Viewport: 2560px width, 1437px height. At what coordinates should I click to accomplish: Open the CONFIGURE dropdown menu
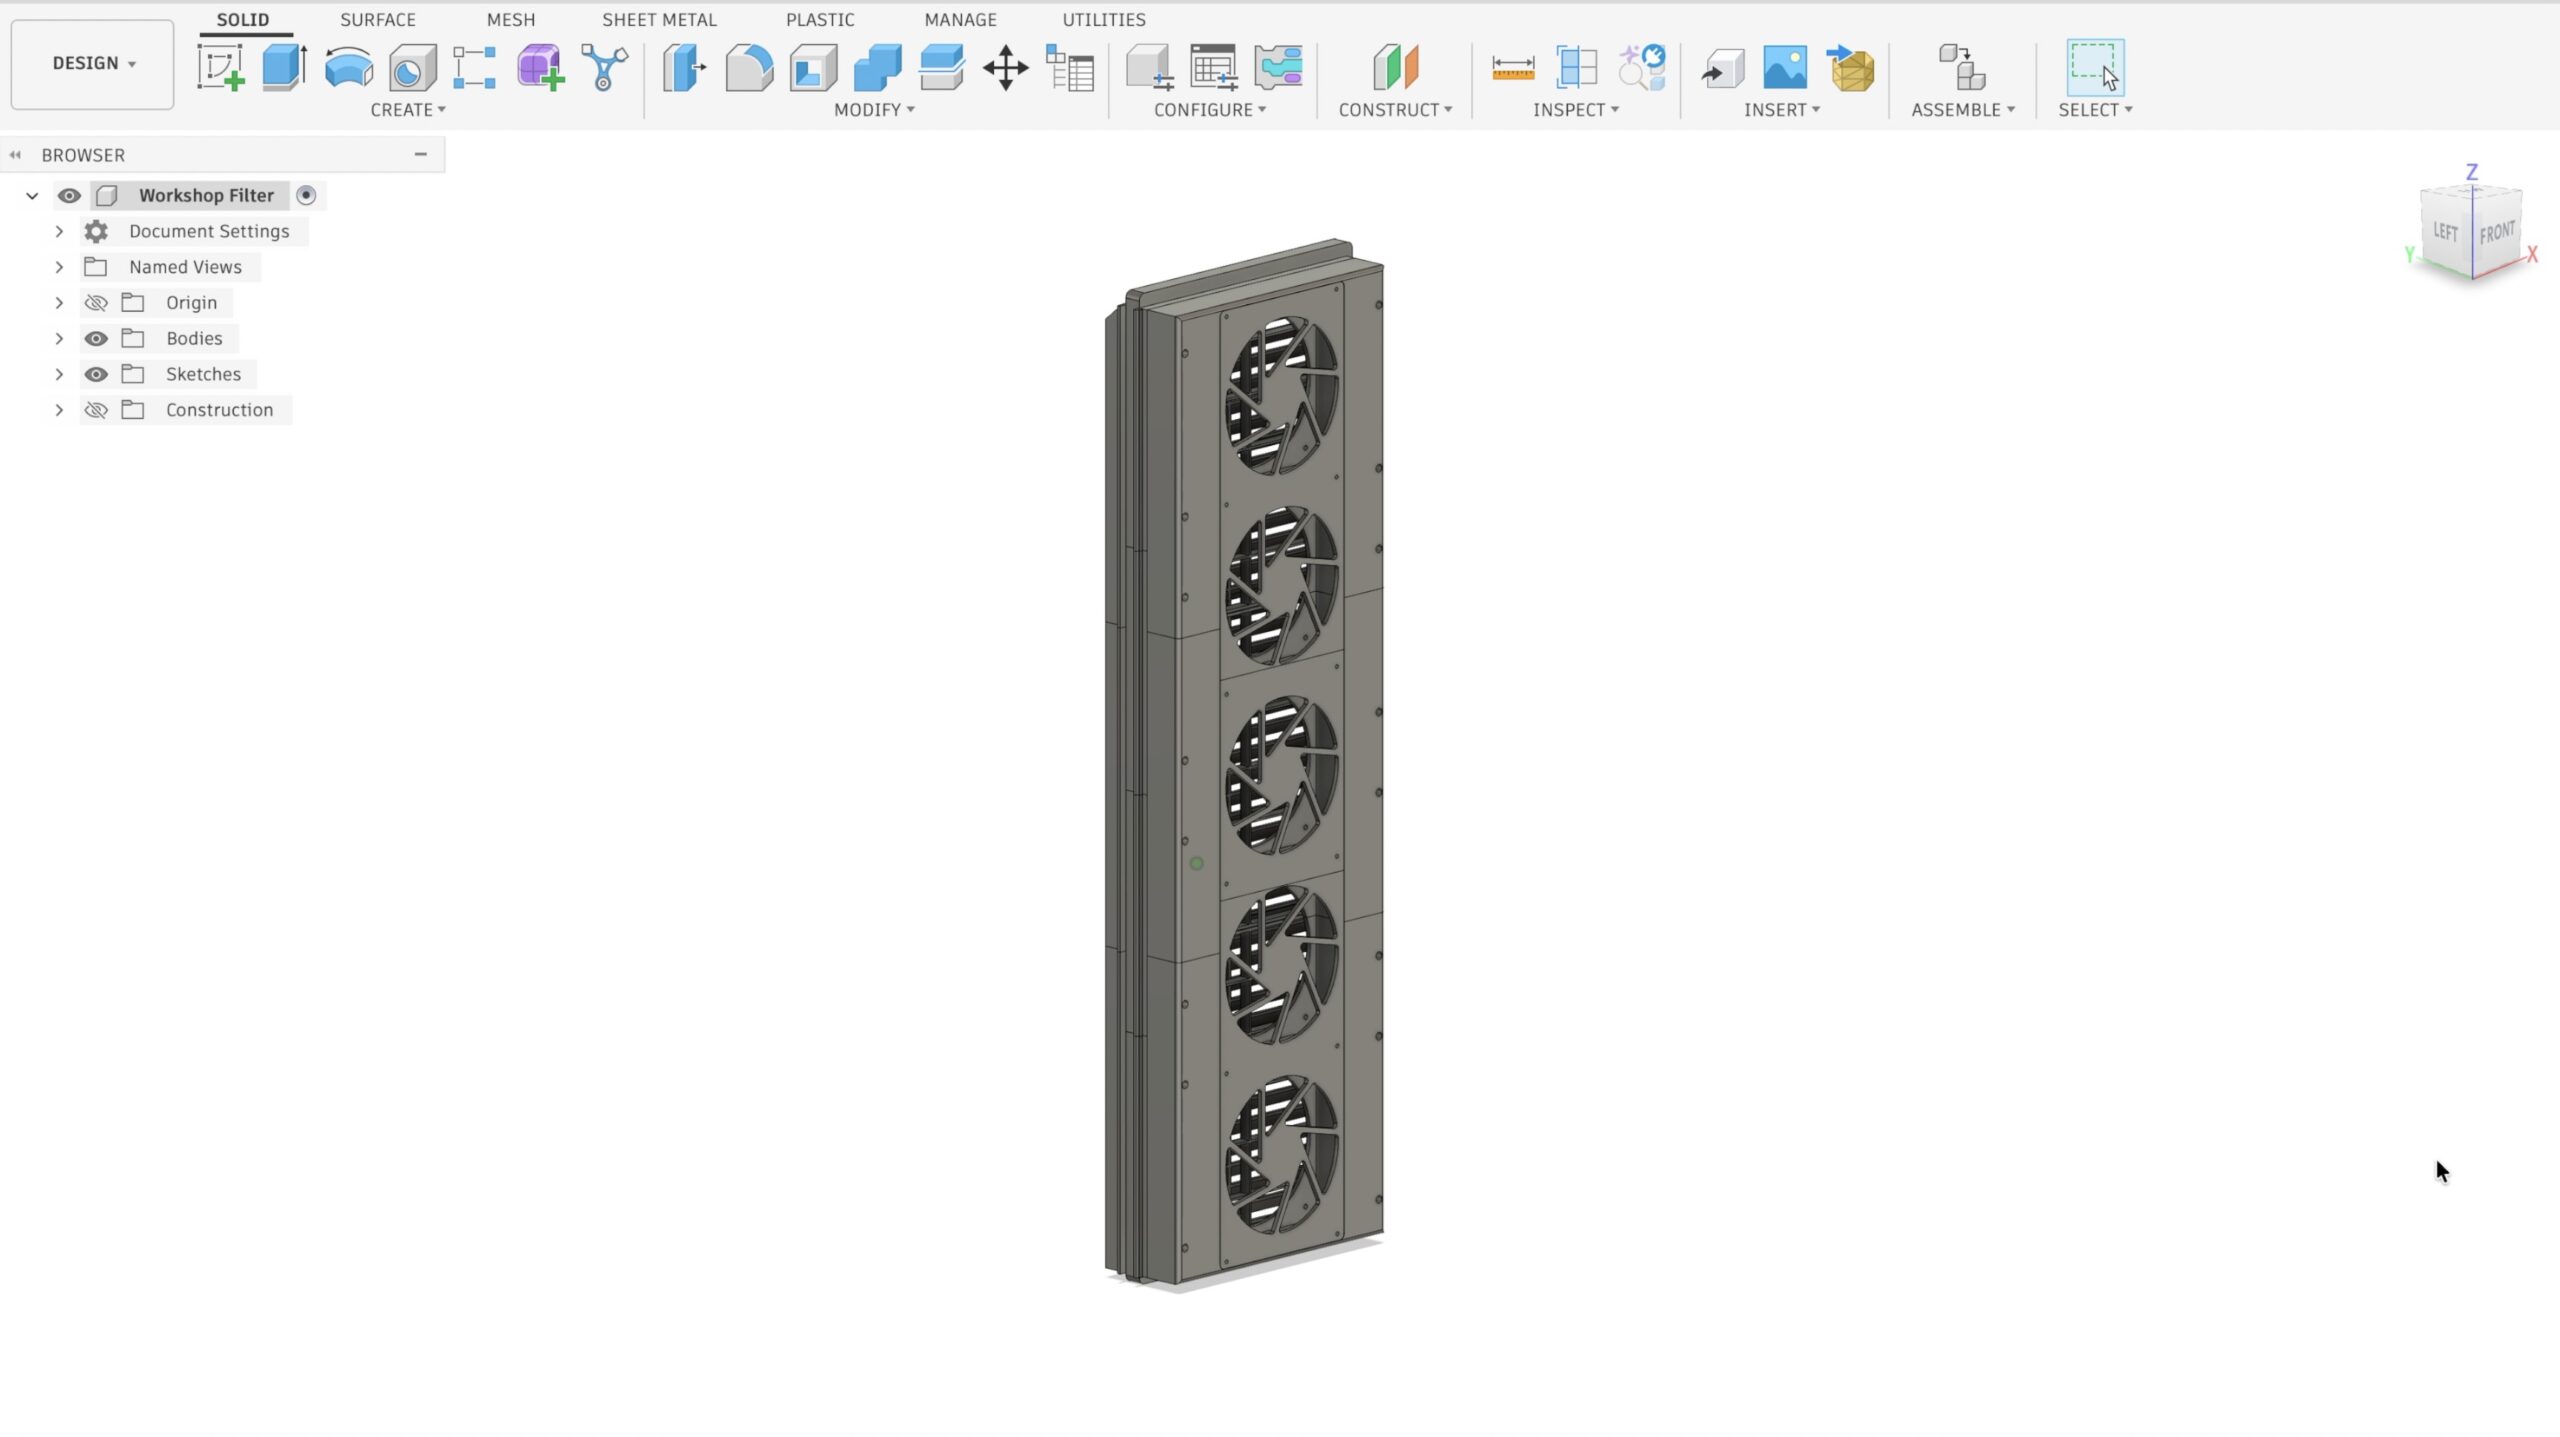[x=1210, y=110]
